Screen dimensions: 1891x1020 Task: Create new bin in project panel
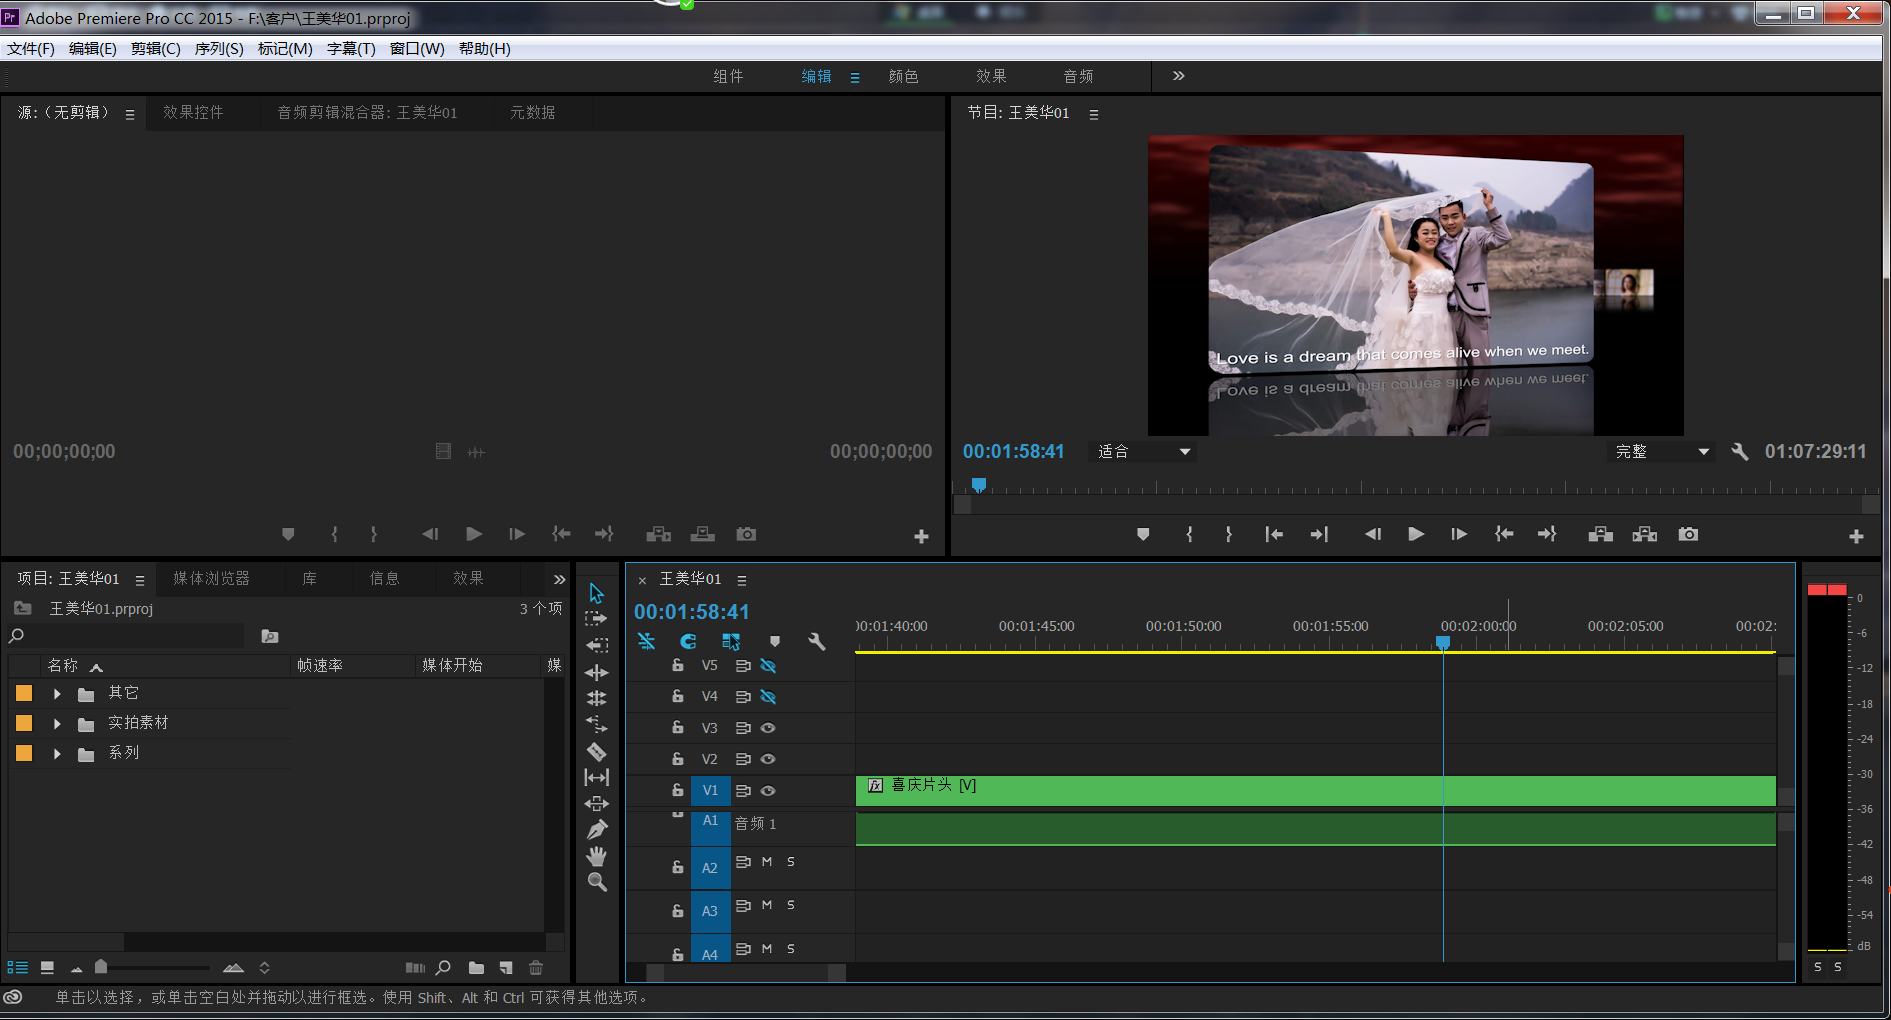476,967
